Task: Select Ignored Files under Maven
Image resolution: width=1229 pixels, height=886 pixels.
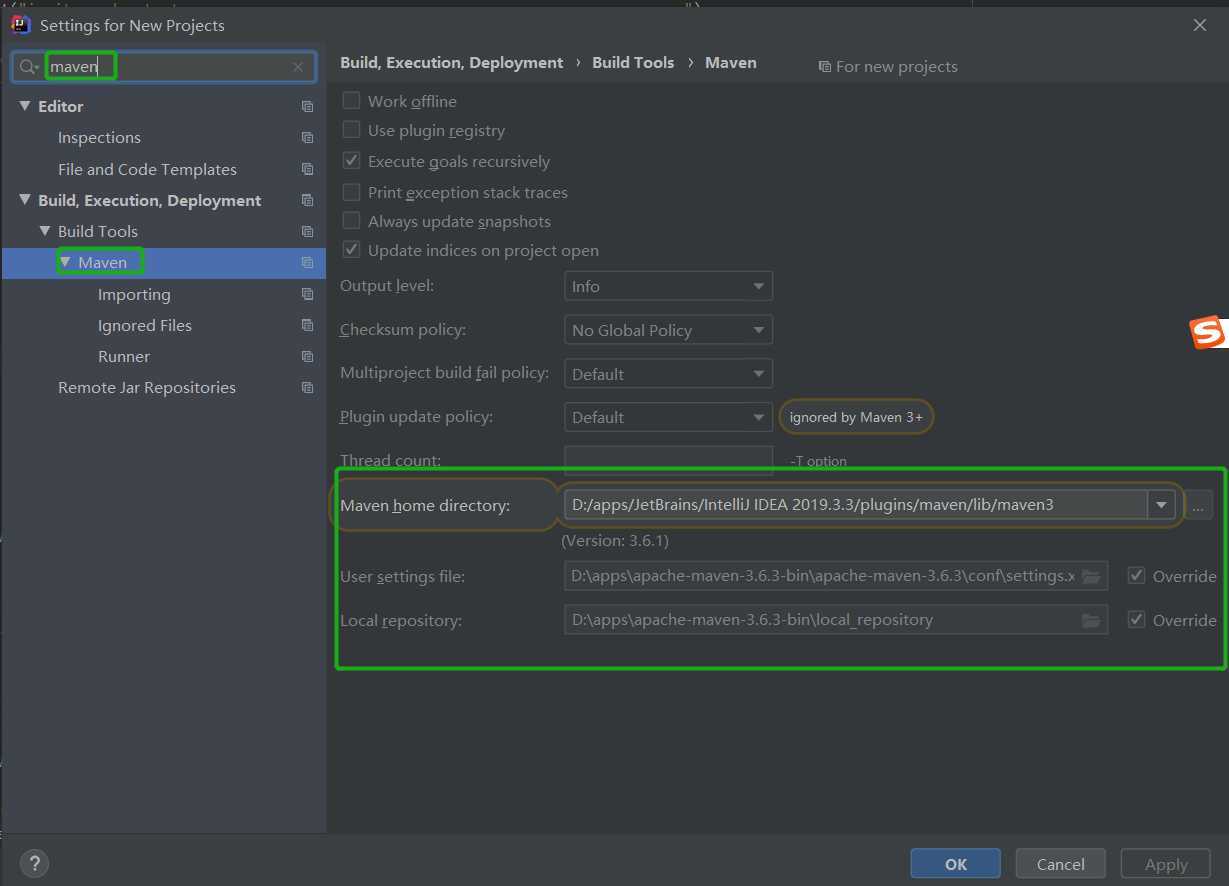Action: (x=145, y=325)
